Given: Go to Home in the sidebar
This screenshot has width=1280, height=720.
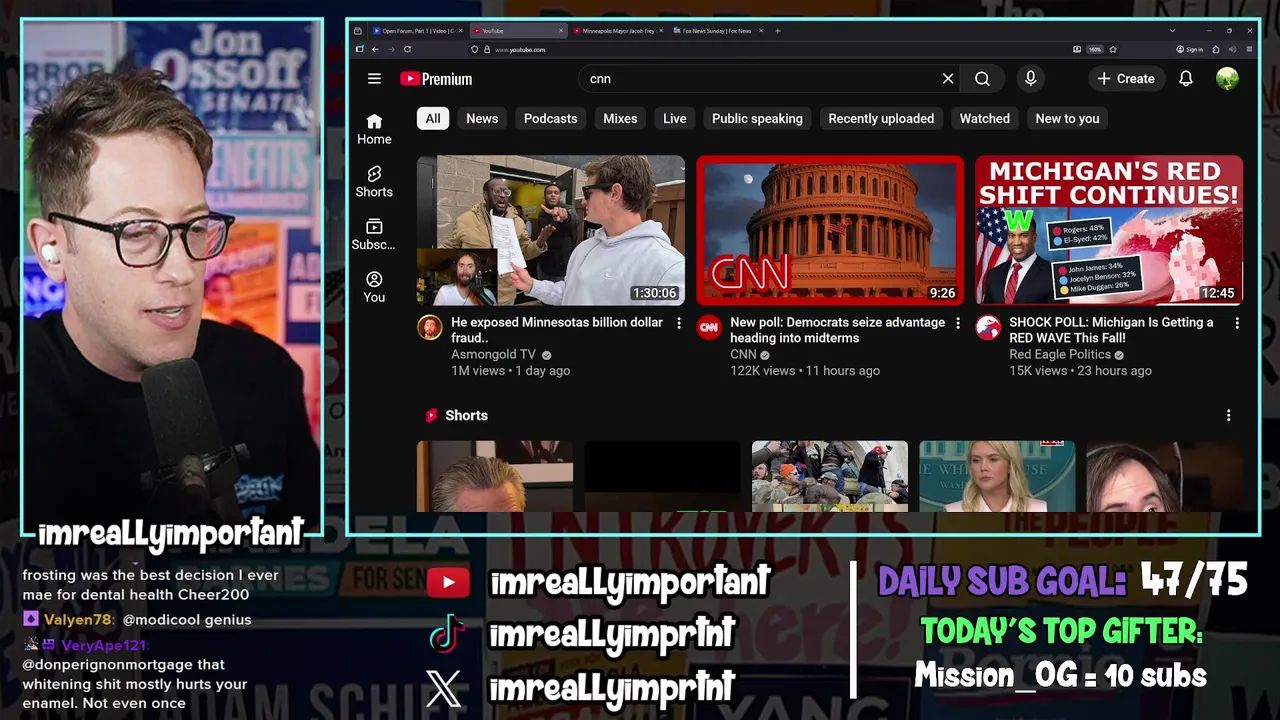Looking at the screenshot, I should 374,129.
